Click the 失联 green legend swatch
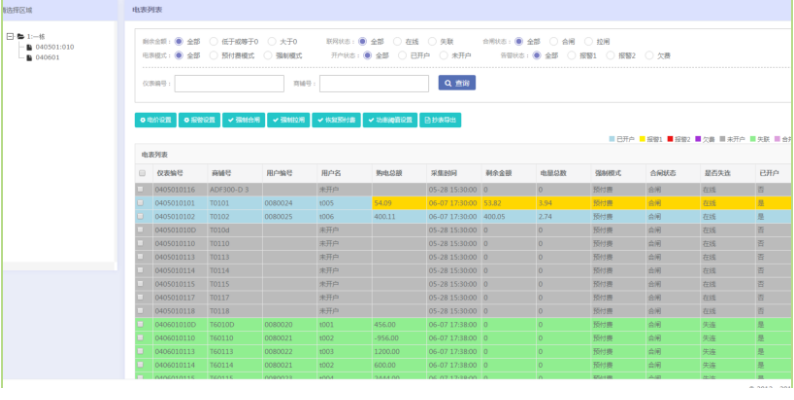This screenshot has width=794, height=400. 752,139
